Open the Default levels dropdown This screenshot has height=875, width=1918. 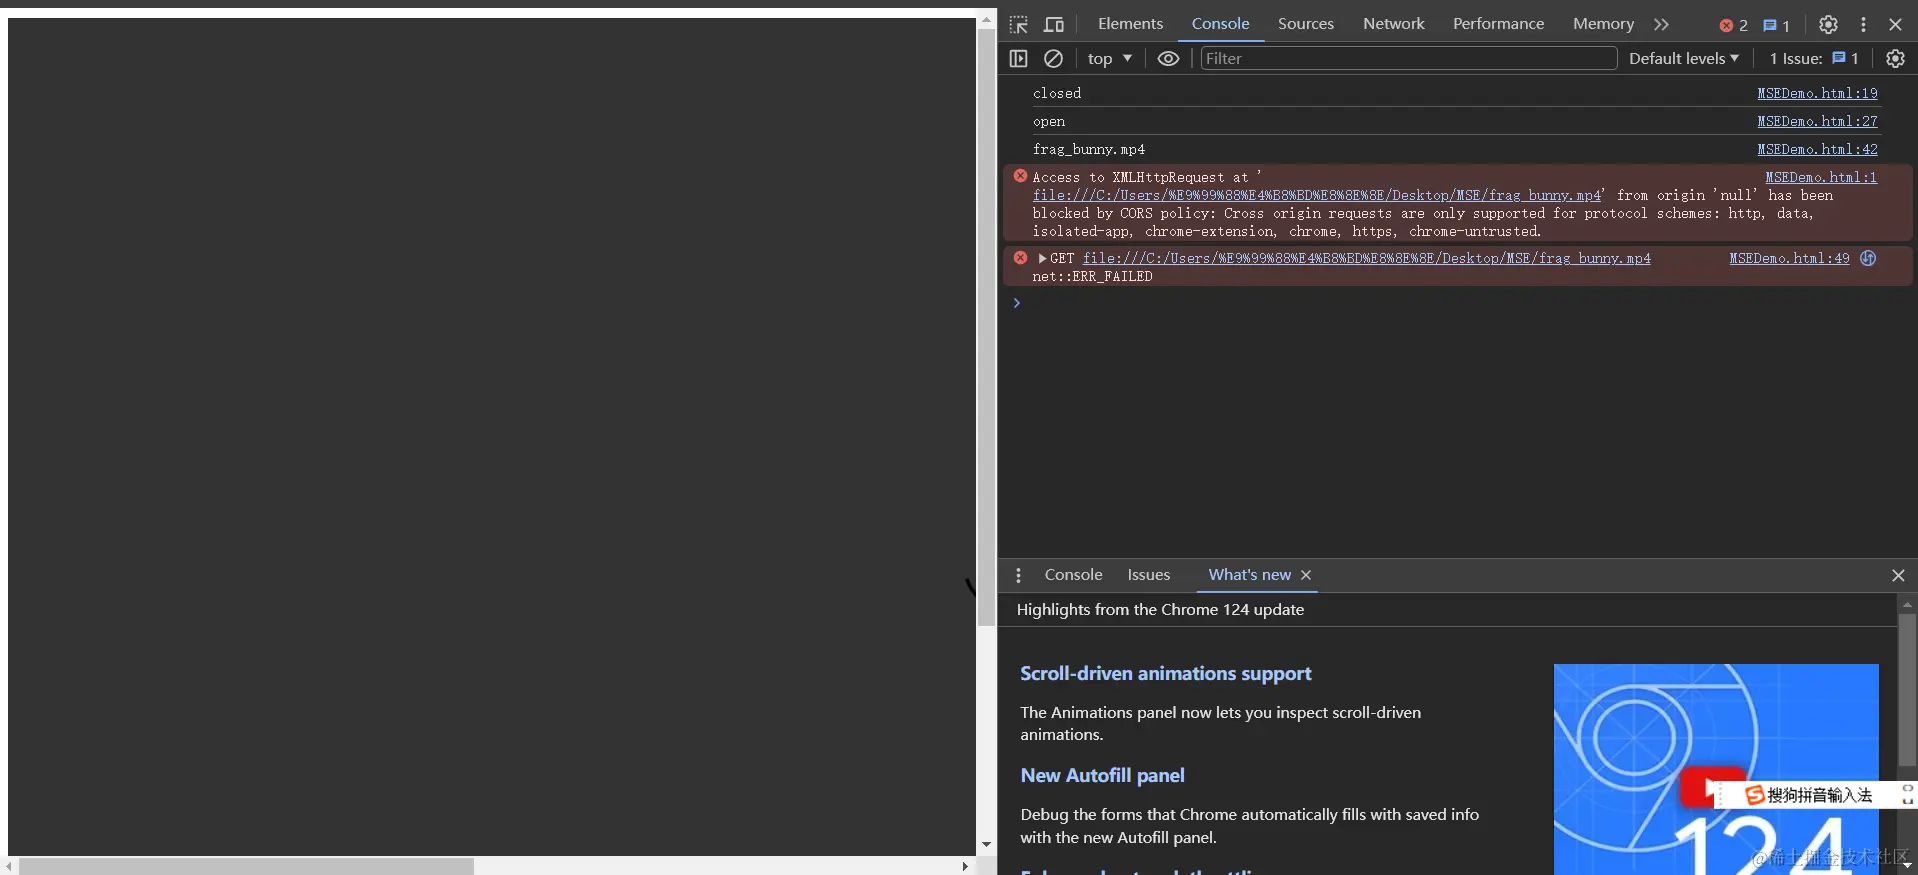tap(1684, 59)
